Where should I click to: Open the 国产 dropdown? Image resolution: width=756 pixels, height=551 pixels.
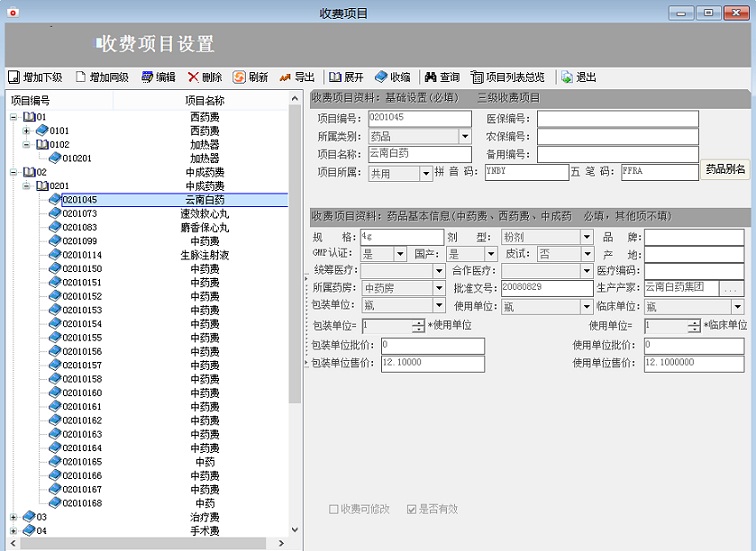pos(491,254)
